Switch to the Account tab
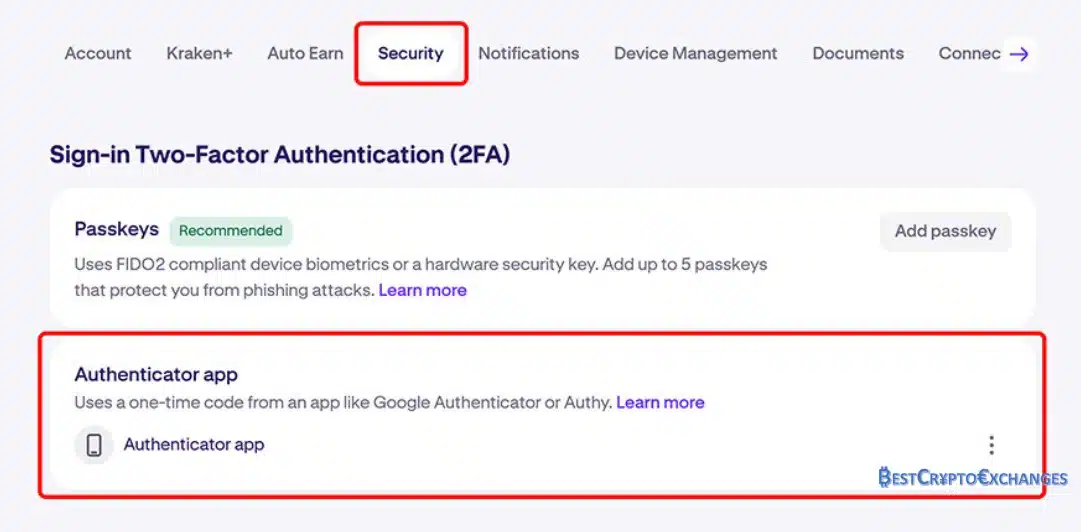Image resolution: width=1081 pixels, height=532 pixels. pos(98,53)
